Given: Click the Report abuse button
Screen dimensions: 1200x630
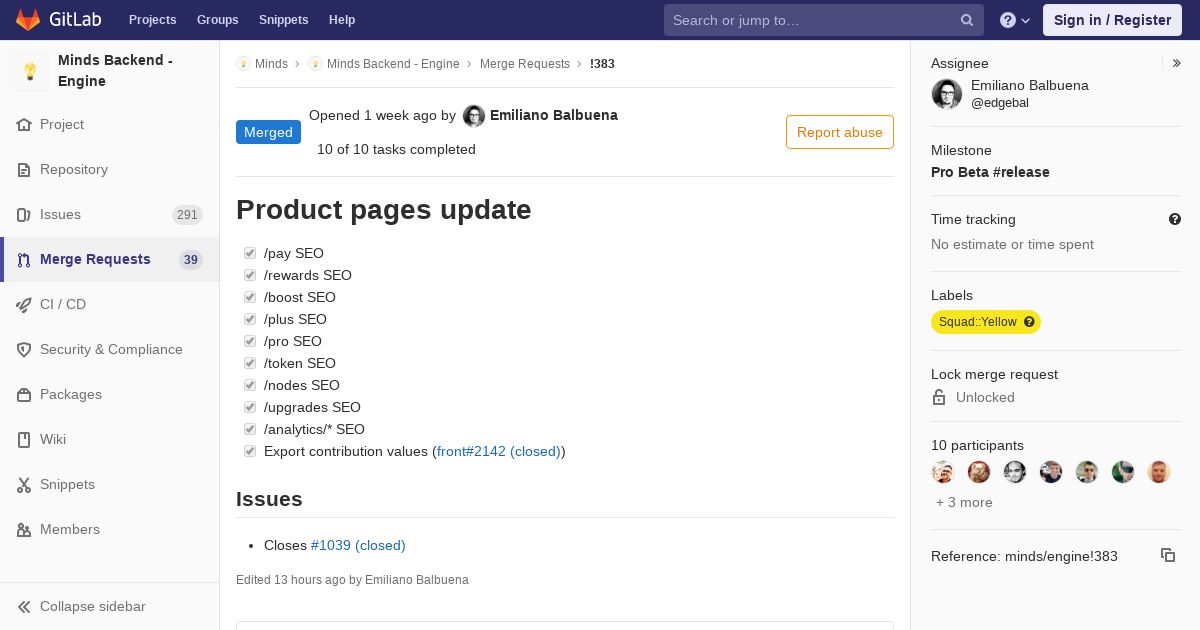Looking at the screenshot, I should (x=840, y=132).
